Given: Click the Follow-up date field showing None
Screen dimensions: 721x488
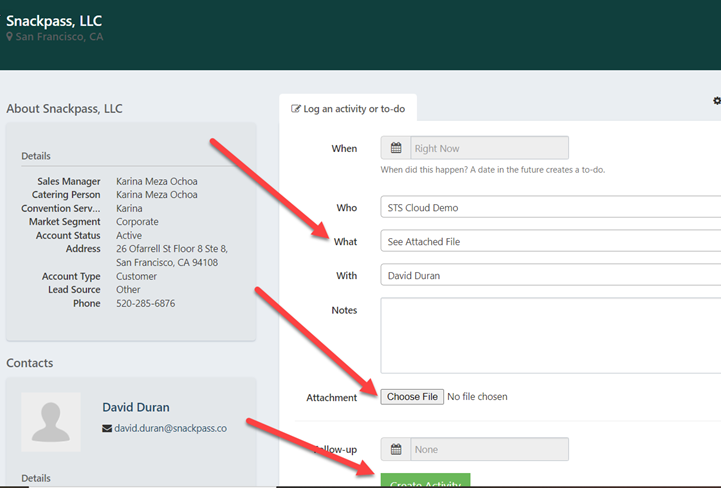Looking at the screenshot, I should [x=488, y=450].
